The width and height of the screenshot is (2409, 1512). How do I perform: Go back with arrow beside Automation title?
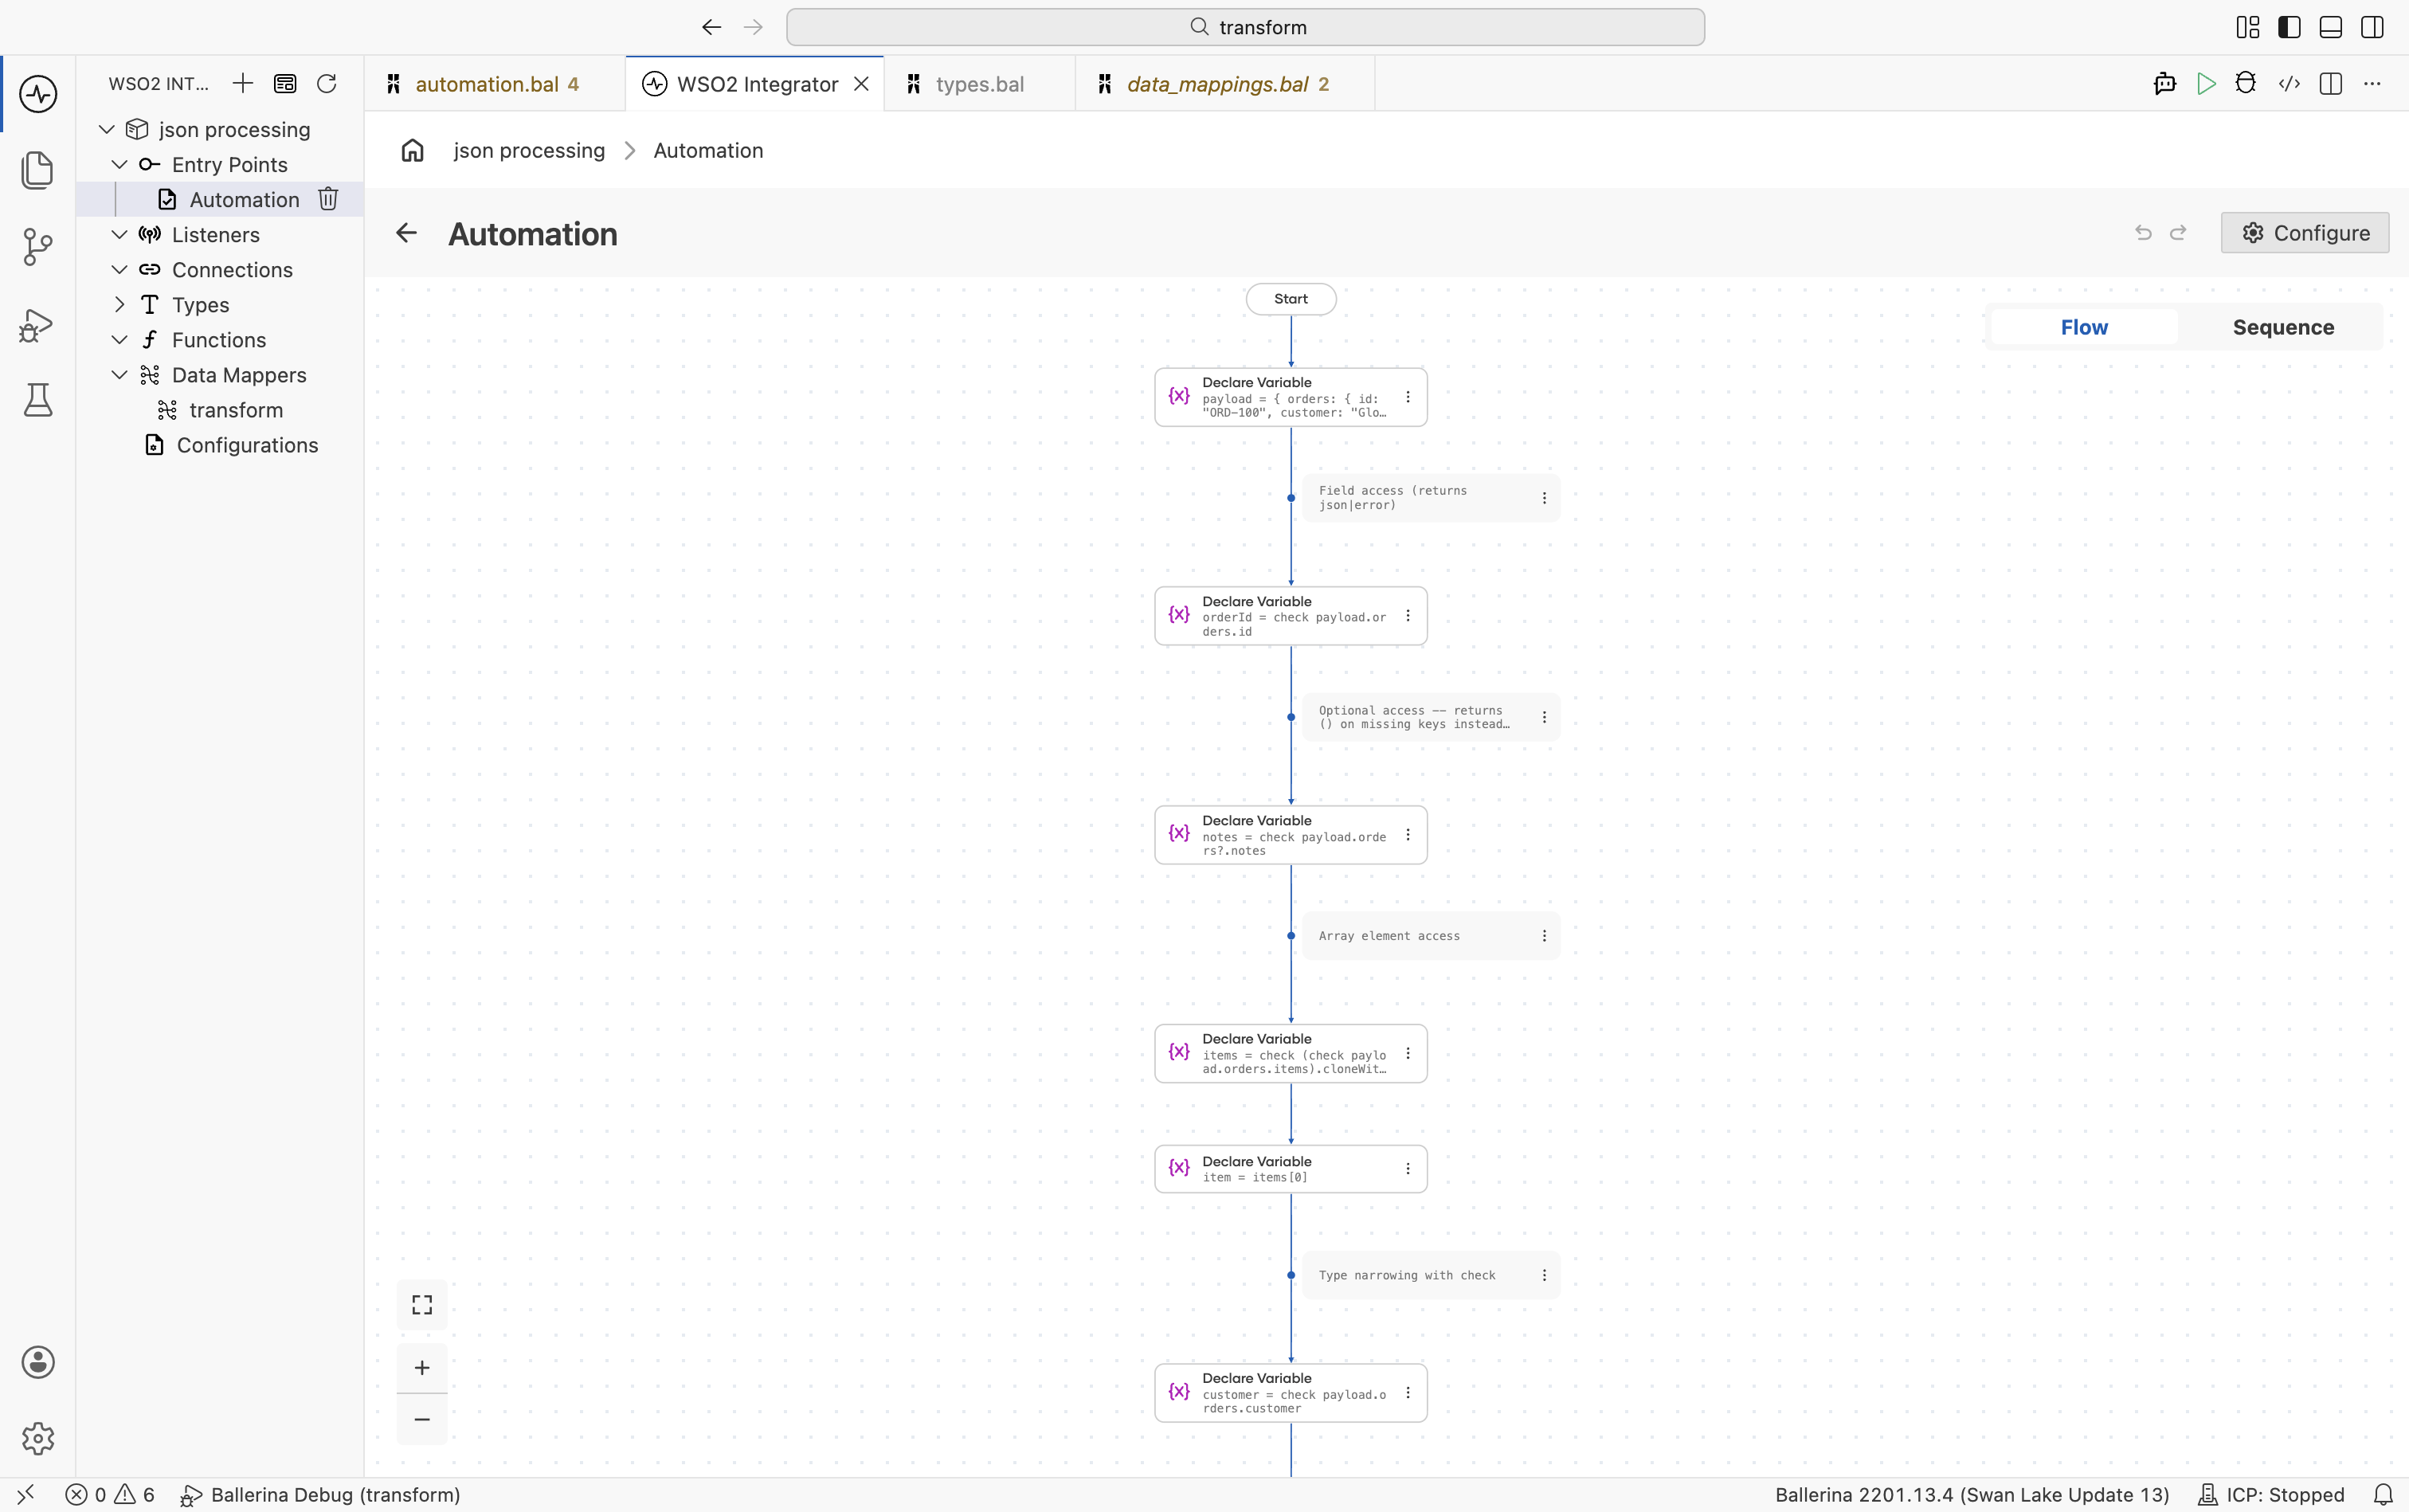pyautogui.click(x=406, y=233)
